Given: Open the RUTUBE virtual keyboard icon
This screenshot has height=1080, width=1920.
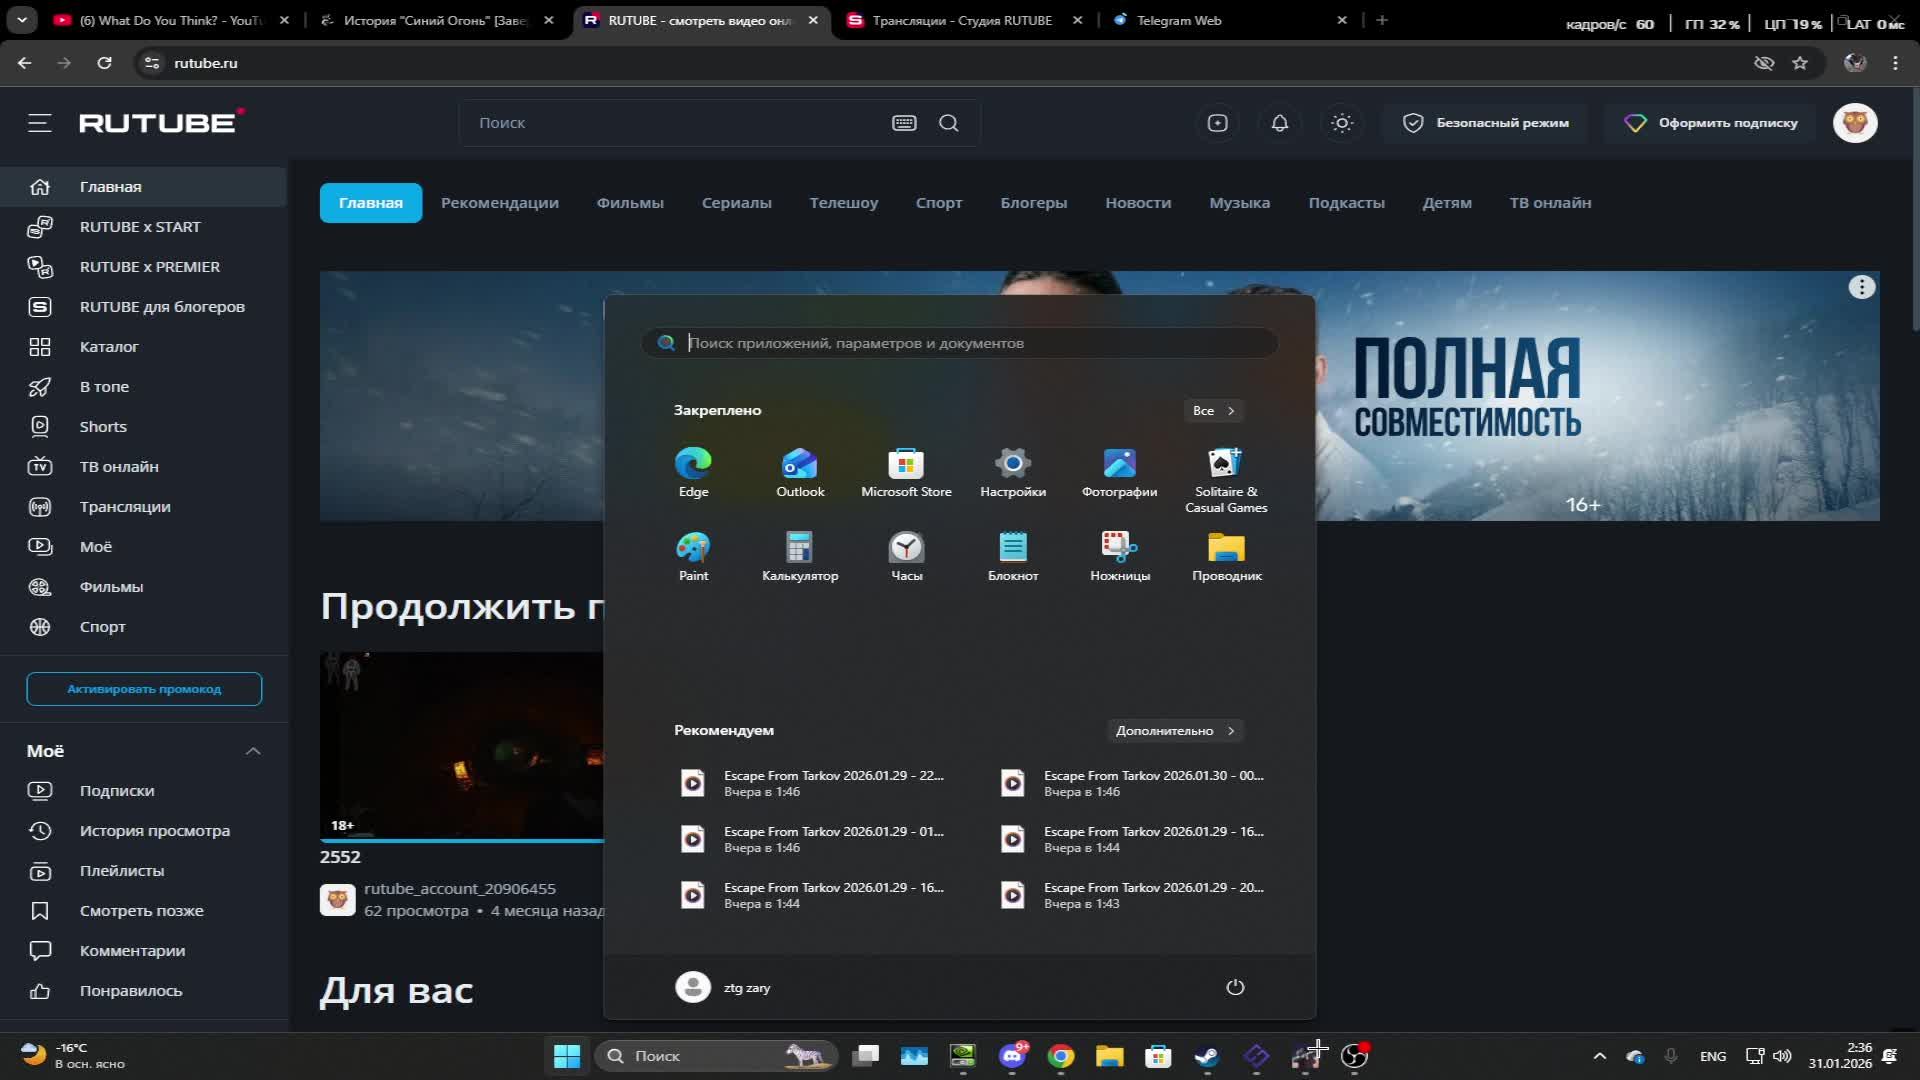Looking at the screenshot, I should coord(904,123).
